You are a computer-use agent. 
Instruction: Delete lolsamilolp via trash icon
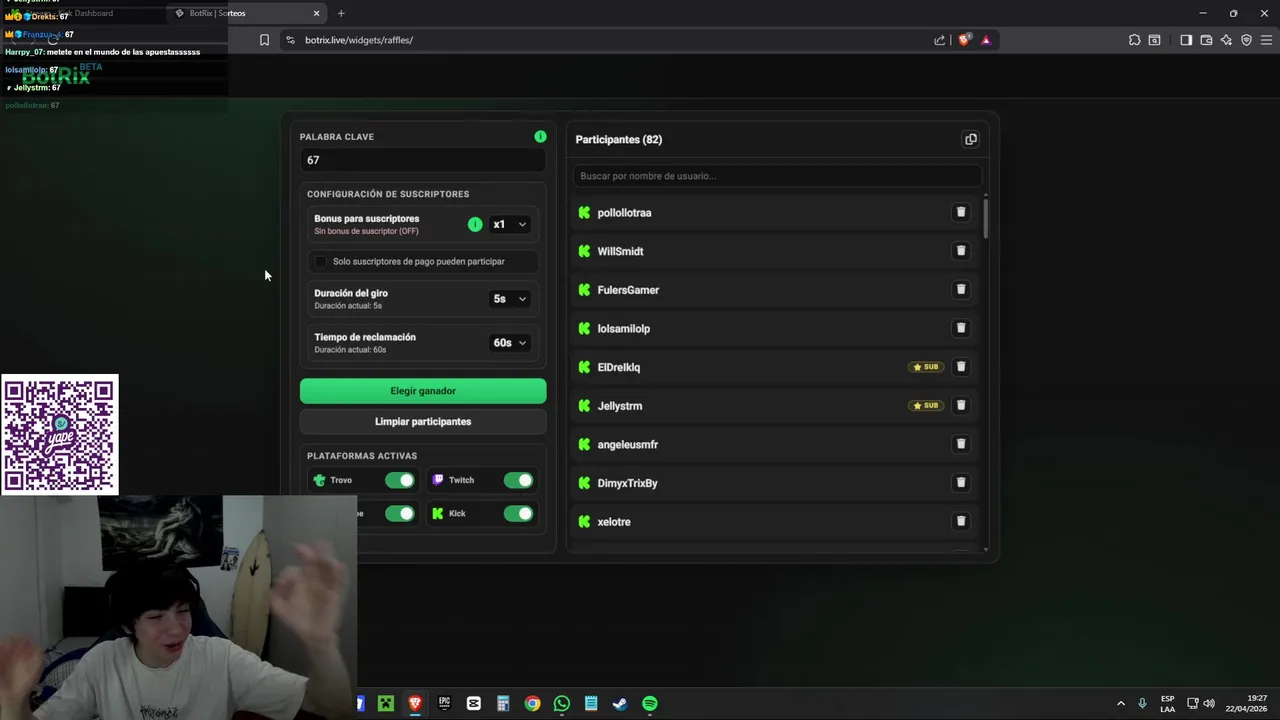[x=961, y=328]
